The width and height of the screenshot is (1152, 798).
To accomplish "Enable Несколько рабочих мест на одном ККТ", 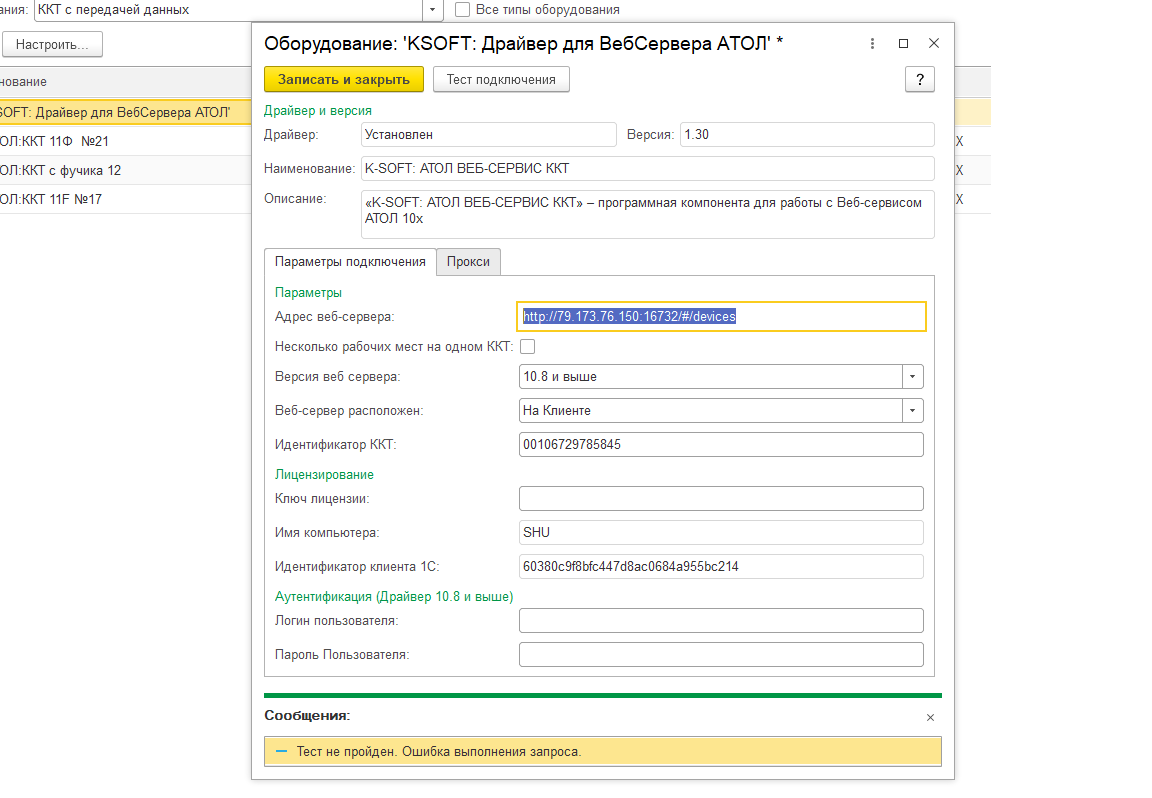I will click(x=528, y=346).
